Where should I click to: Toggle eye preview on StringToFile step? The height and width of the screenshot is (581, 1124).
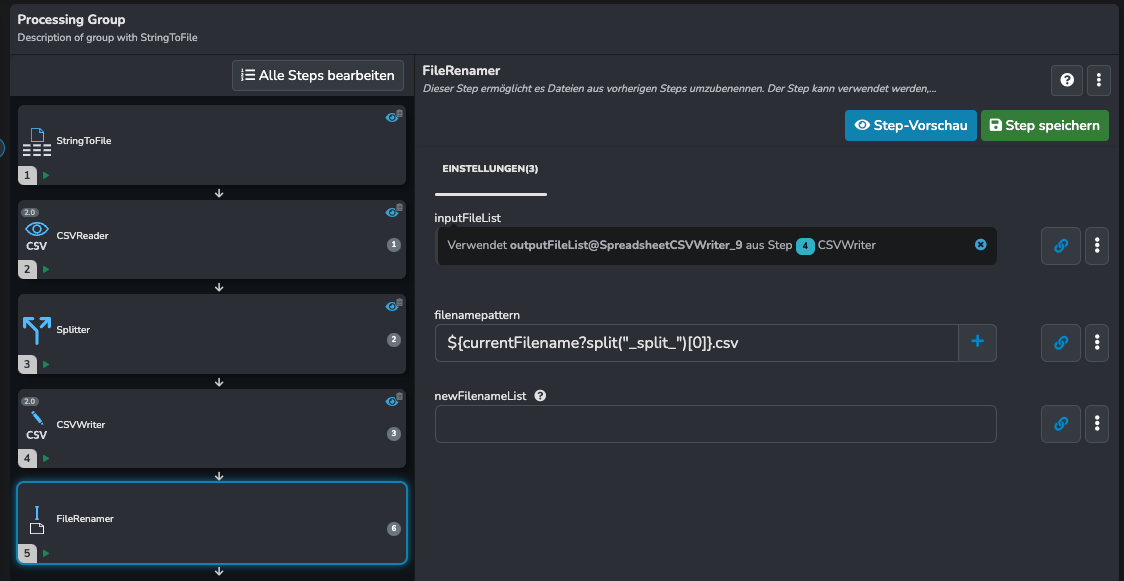tap(391, 117)
